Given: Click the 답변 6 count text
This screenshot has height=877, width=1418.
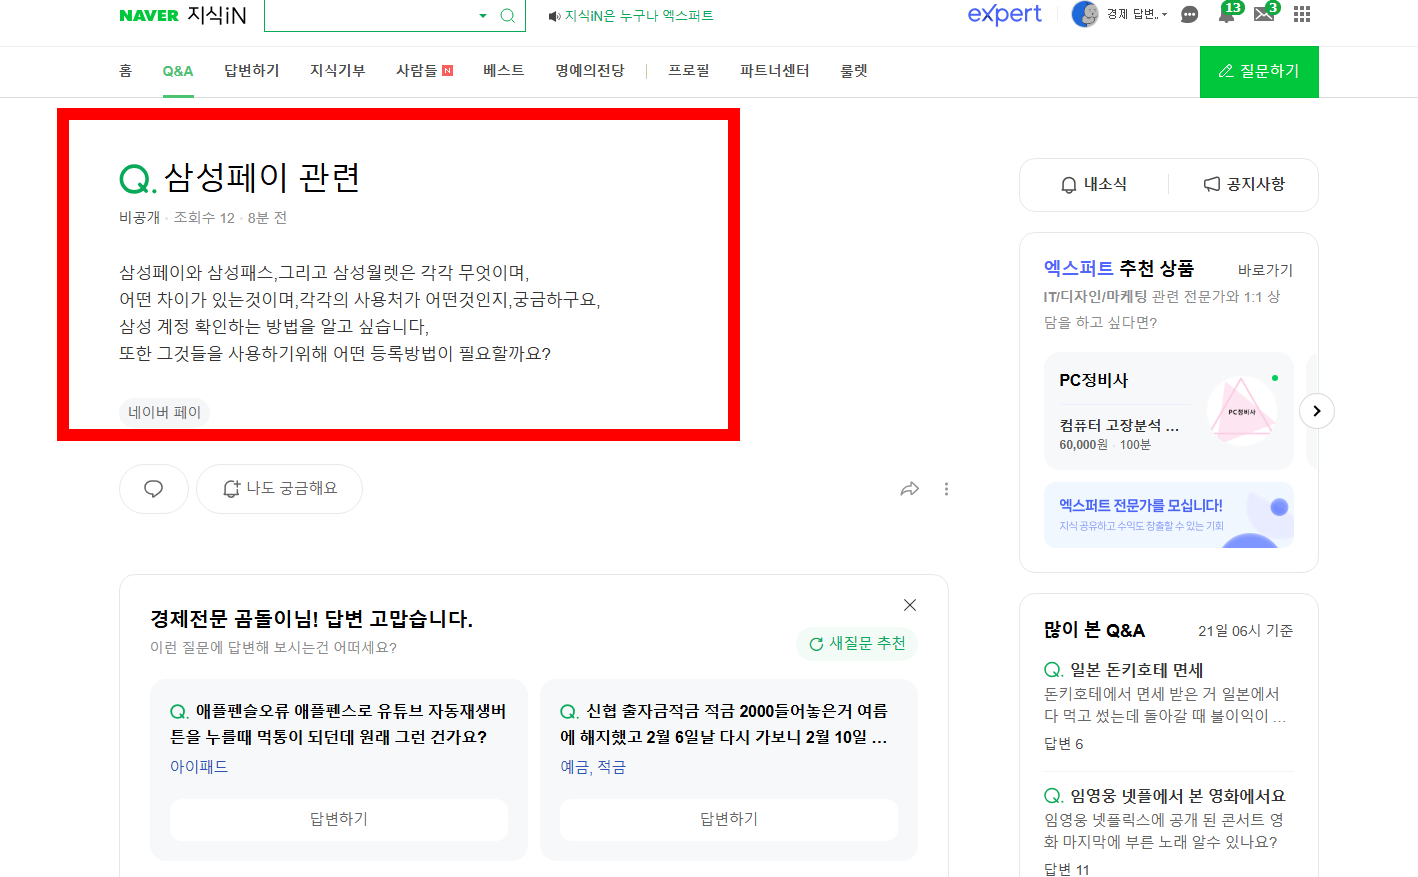Looking at the screenshot, I should click(x=1064, y=744).
